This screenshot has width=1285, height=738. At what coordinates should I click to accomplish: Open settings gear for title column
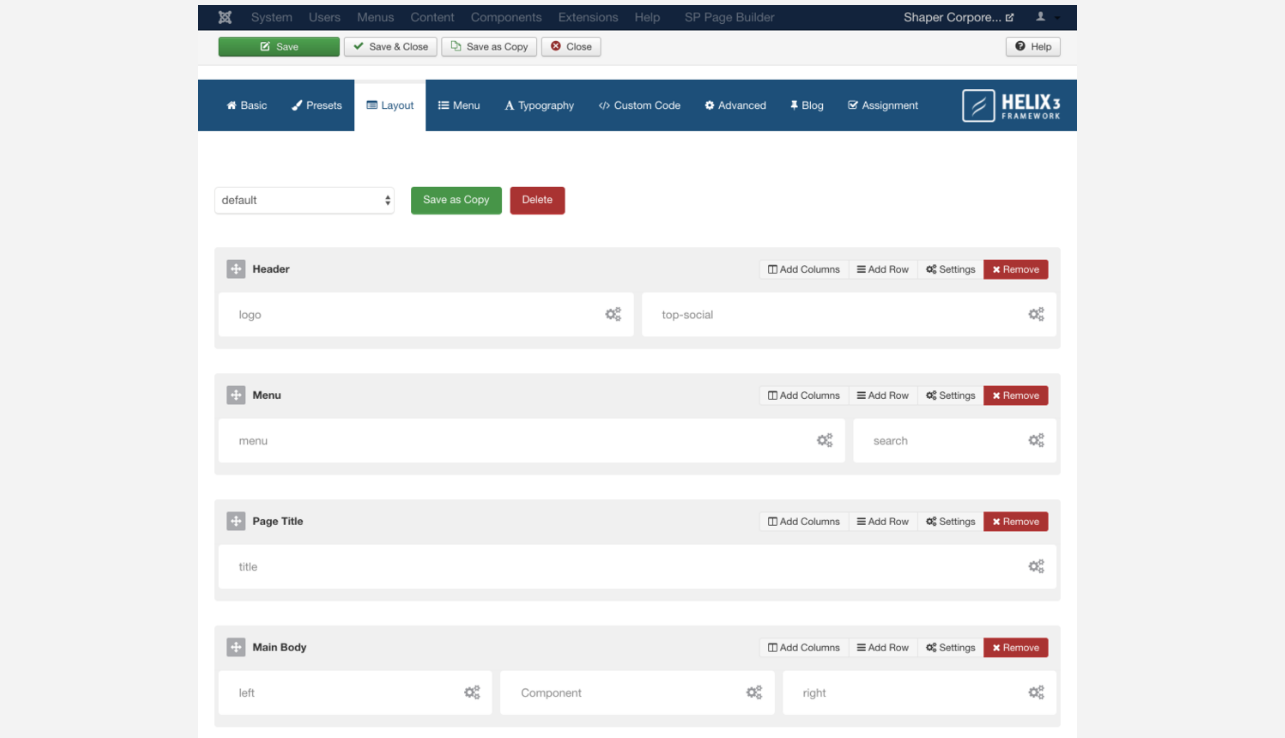[1036, 566]
